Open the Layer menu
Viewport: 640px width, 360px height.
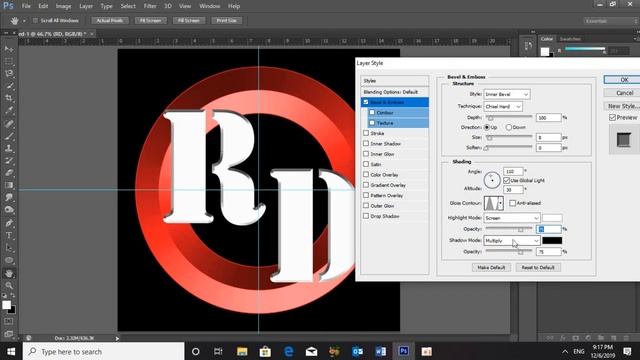click(86, 6)
